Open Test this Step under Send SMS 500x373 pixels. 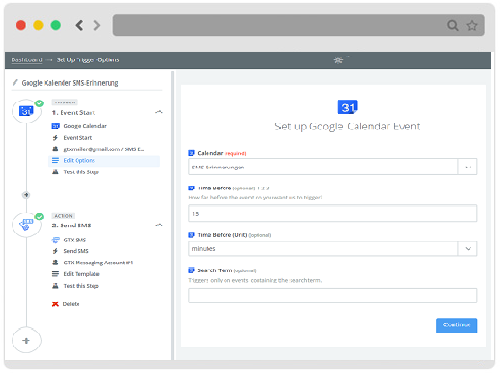click(x=81, y=286)
